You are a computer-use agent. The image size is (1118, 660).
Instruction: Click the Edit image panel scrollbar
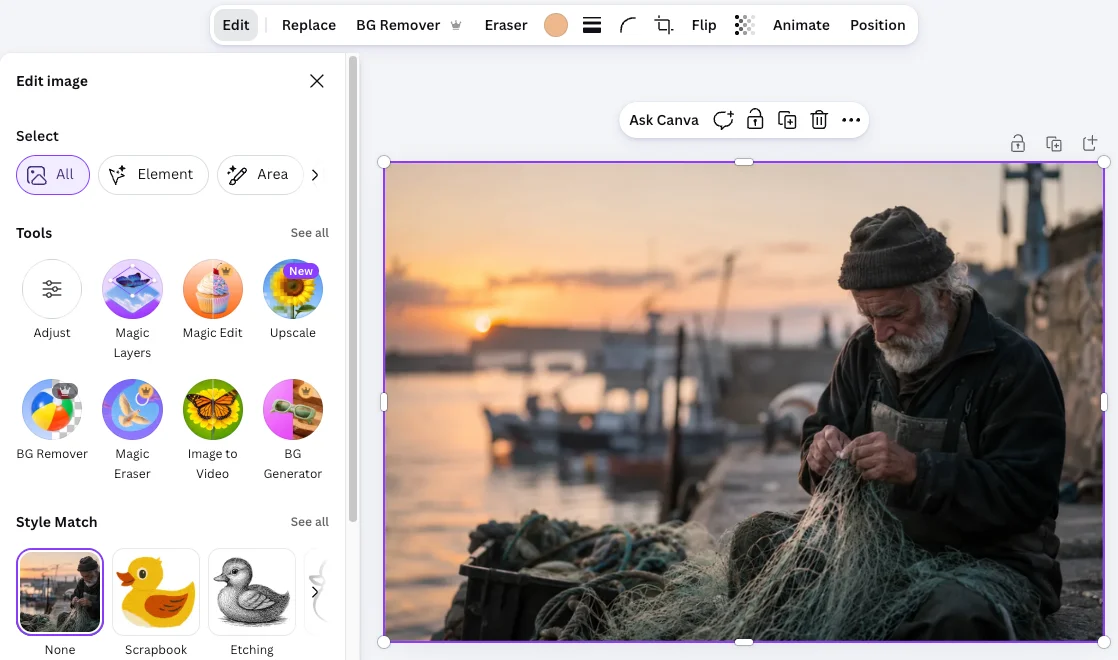[353, 289]
